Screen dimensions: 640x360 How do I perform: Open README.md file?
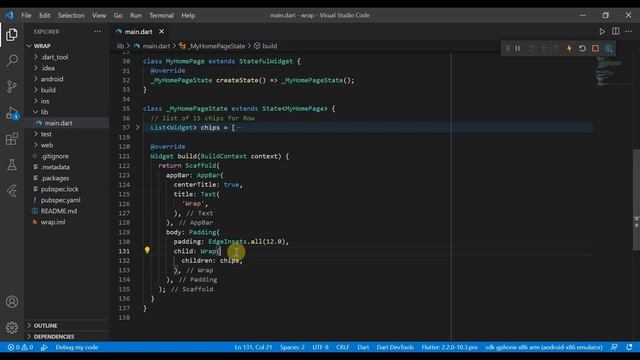(x=59, y=211)
